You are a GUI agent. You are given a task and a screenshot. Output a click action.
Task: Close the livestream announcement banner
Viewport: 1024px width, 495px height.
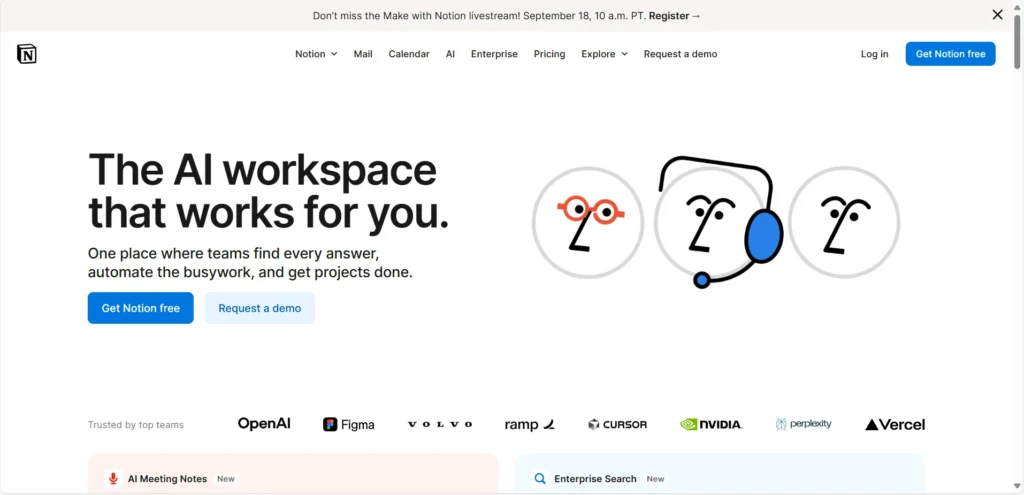click(997, 15)
